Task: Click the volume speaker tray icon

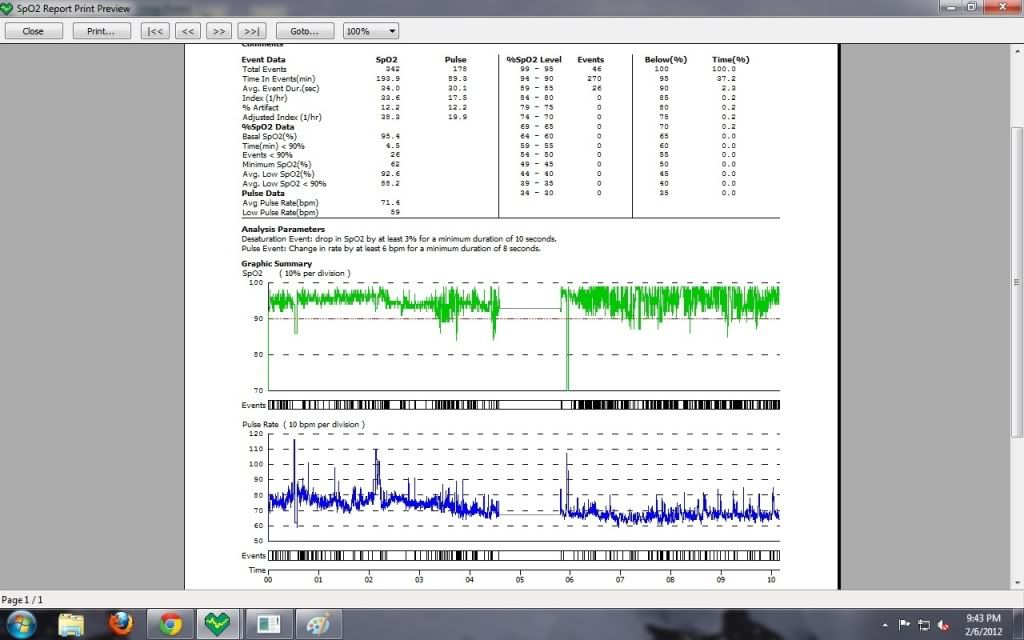Action: [x=942, y=625]
